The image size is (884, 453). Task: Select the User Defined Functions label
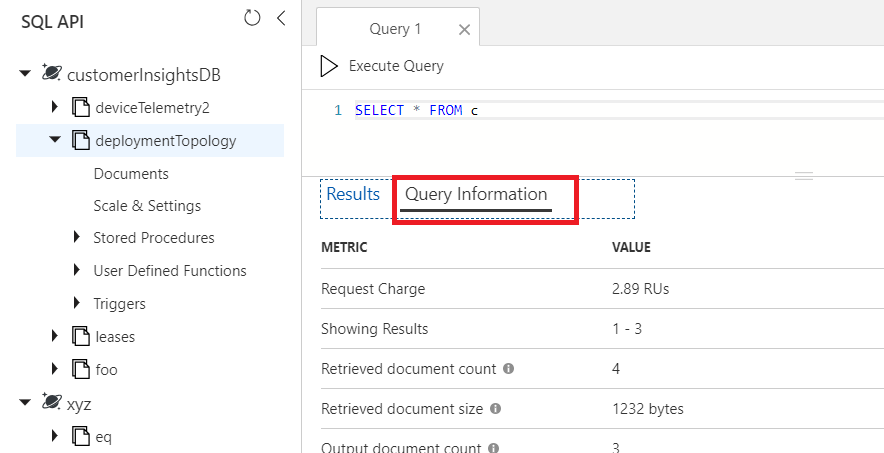[170, 271]
